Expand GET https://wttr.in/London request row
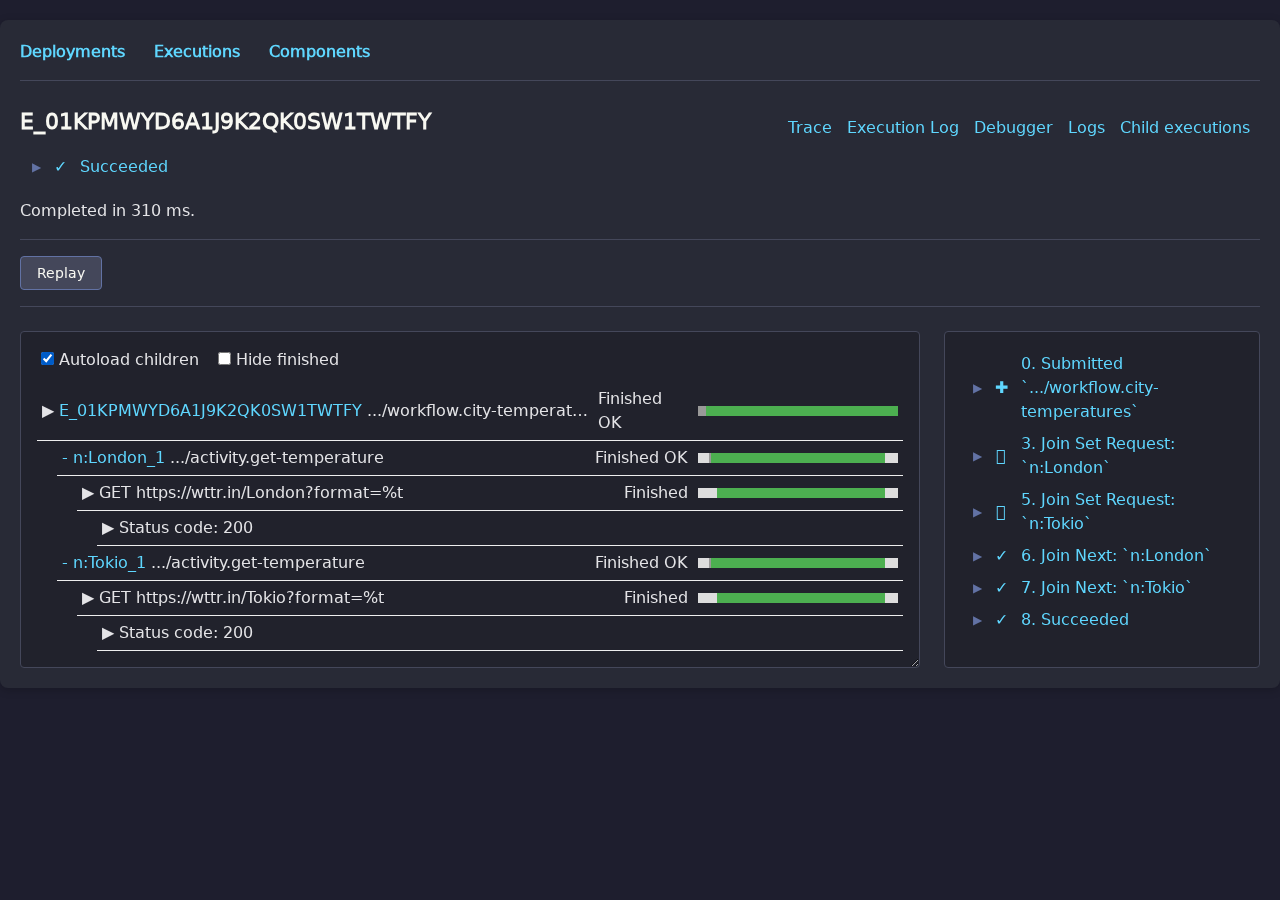 click(88, 492)
